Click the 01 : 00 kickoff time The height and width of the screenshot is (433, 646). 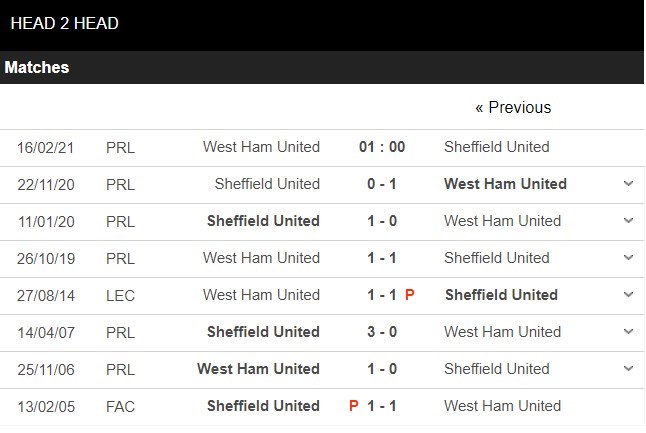382,147
